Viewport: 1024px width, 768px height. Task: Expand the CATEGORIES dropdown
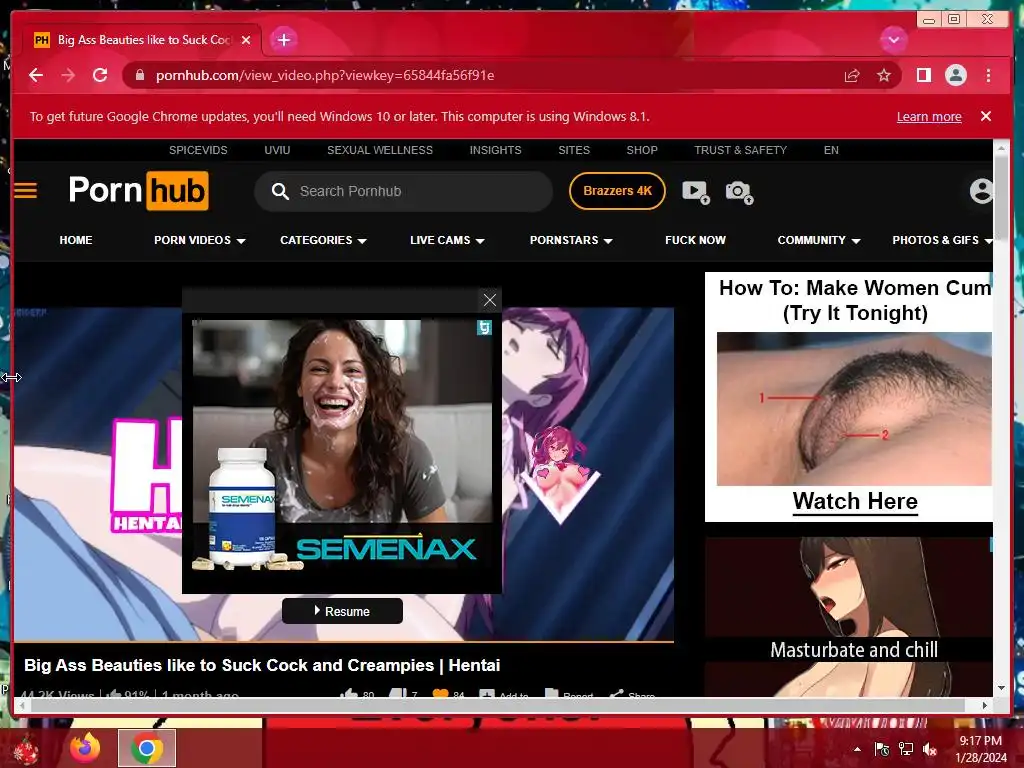(x=323, y=240)
